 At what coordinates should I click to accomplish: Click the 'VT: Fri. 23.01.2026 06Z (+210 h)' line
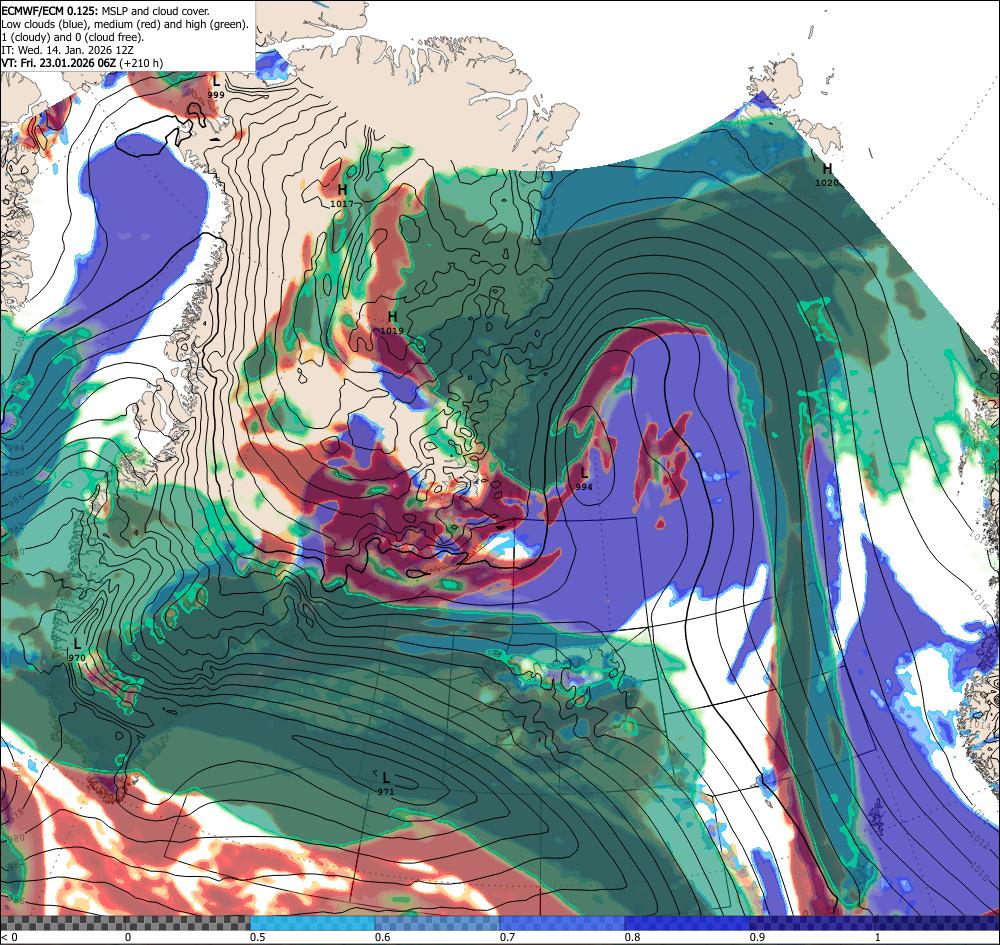coord(82,63)
